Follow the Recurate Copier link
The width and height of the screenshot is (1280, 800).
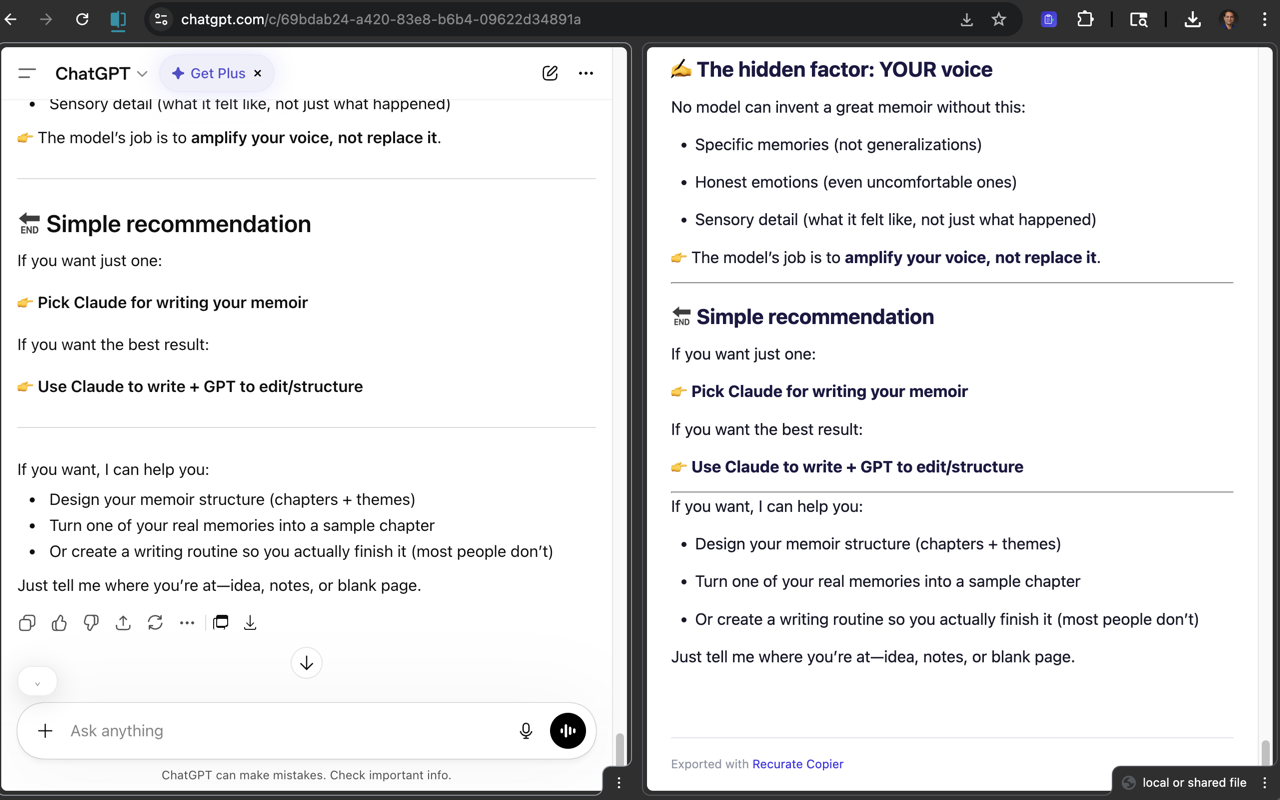click(x=797, y=764)
